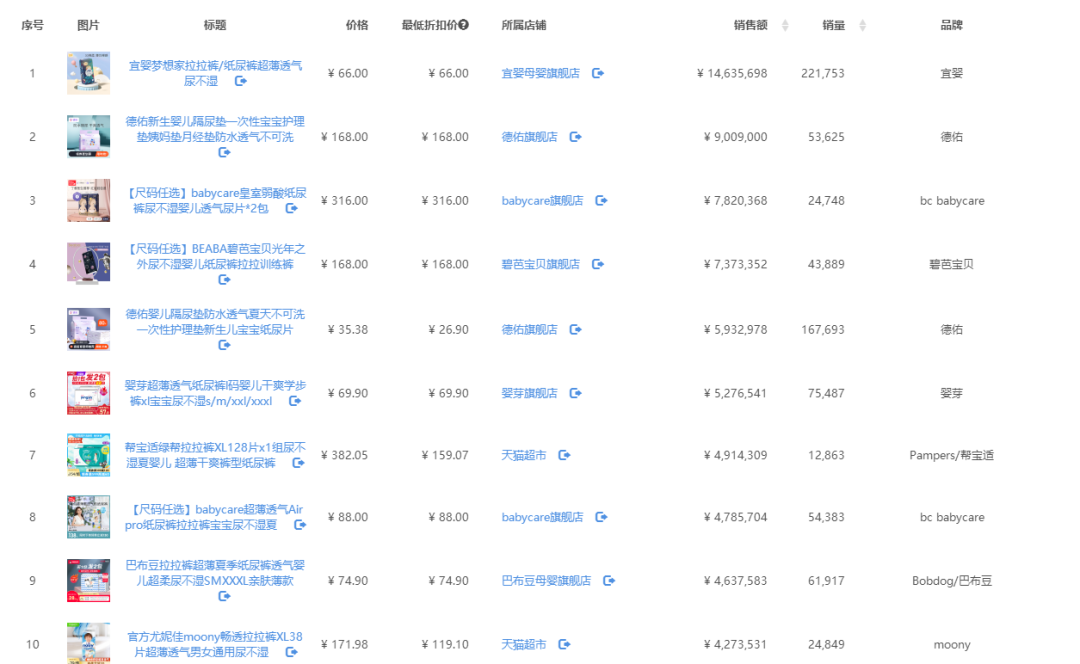Open external link icon after 尤妮佳moony title

[x=291, y=652]
